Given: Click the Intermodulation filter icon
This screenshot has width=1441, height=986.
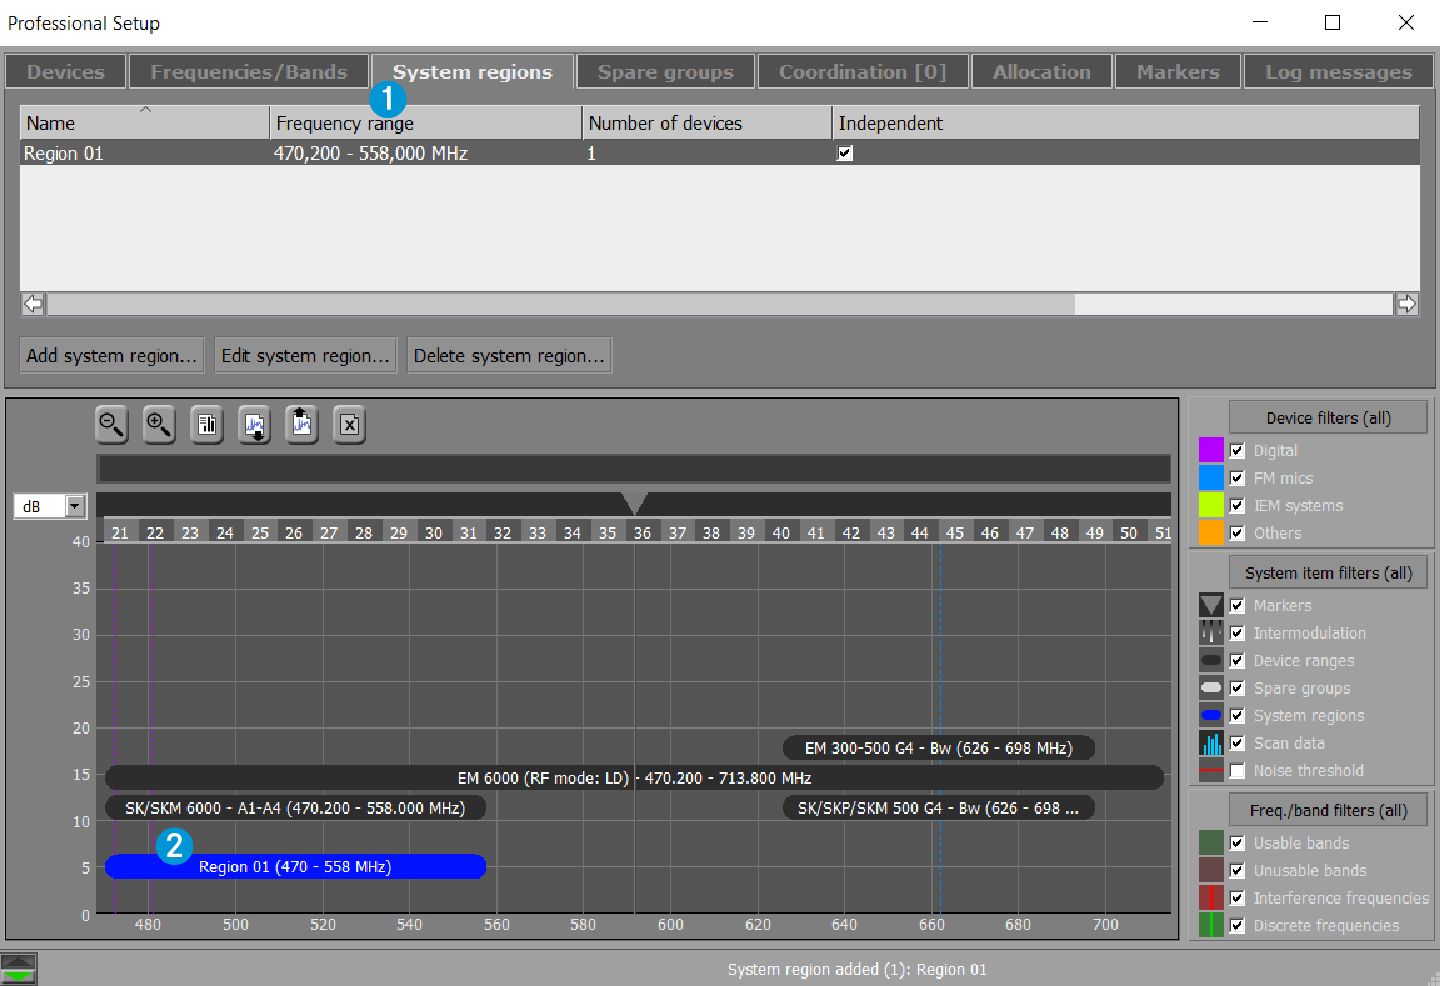Looking at the screenshot, I should (x=1211, y=633).
